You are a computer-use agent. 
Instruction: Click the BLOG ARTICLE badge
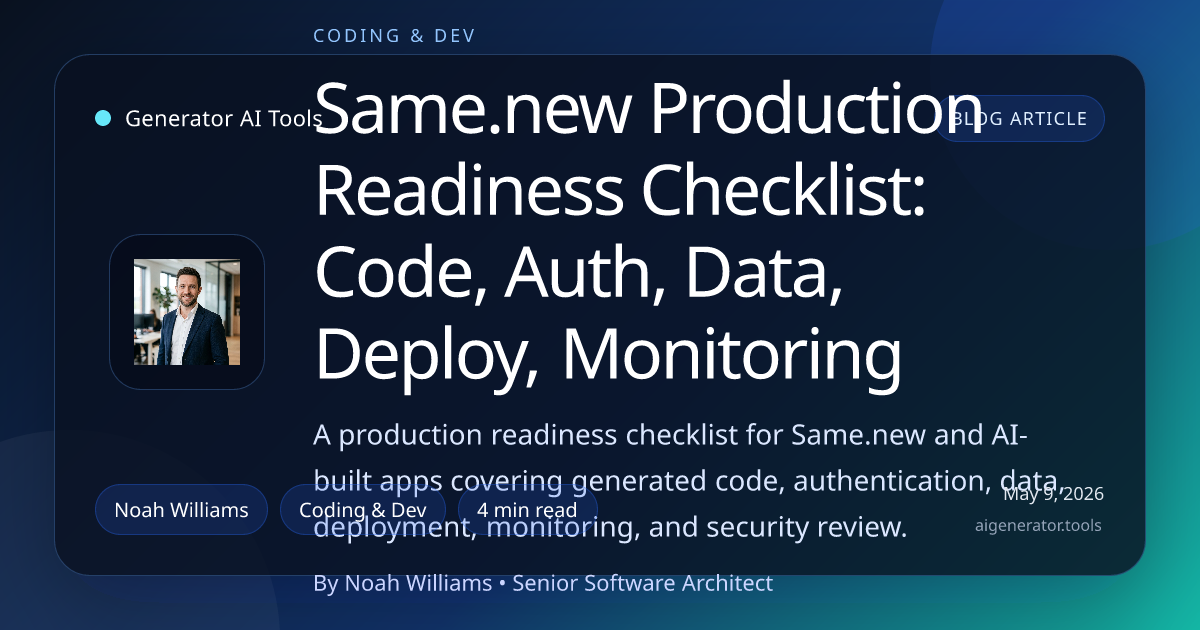tap(1019, 119)
